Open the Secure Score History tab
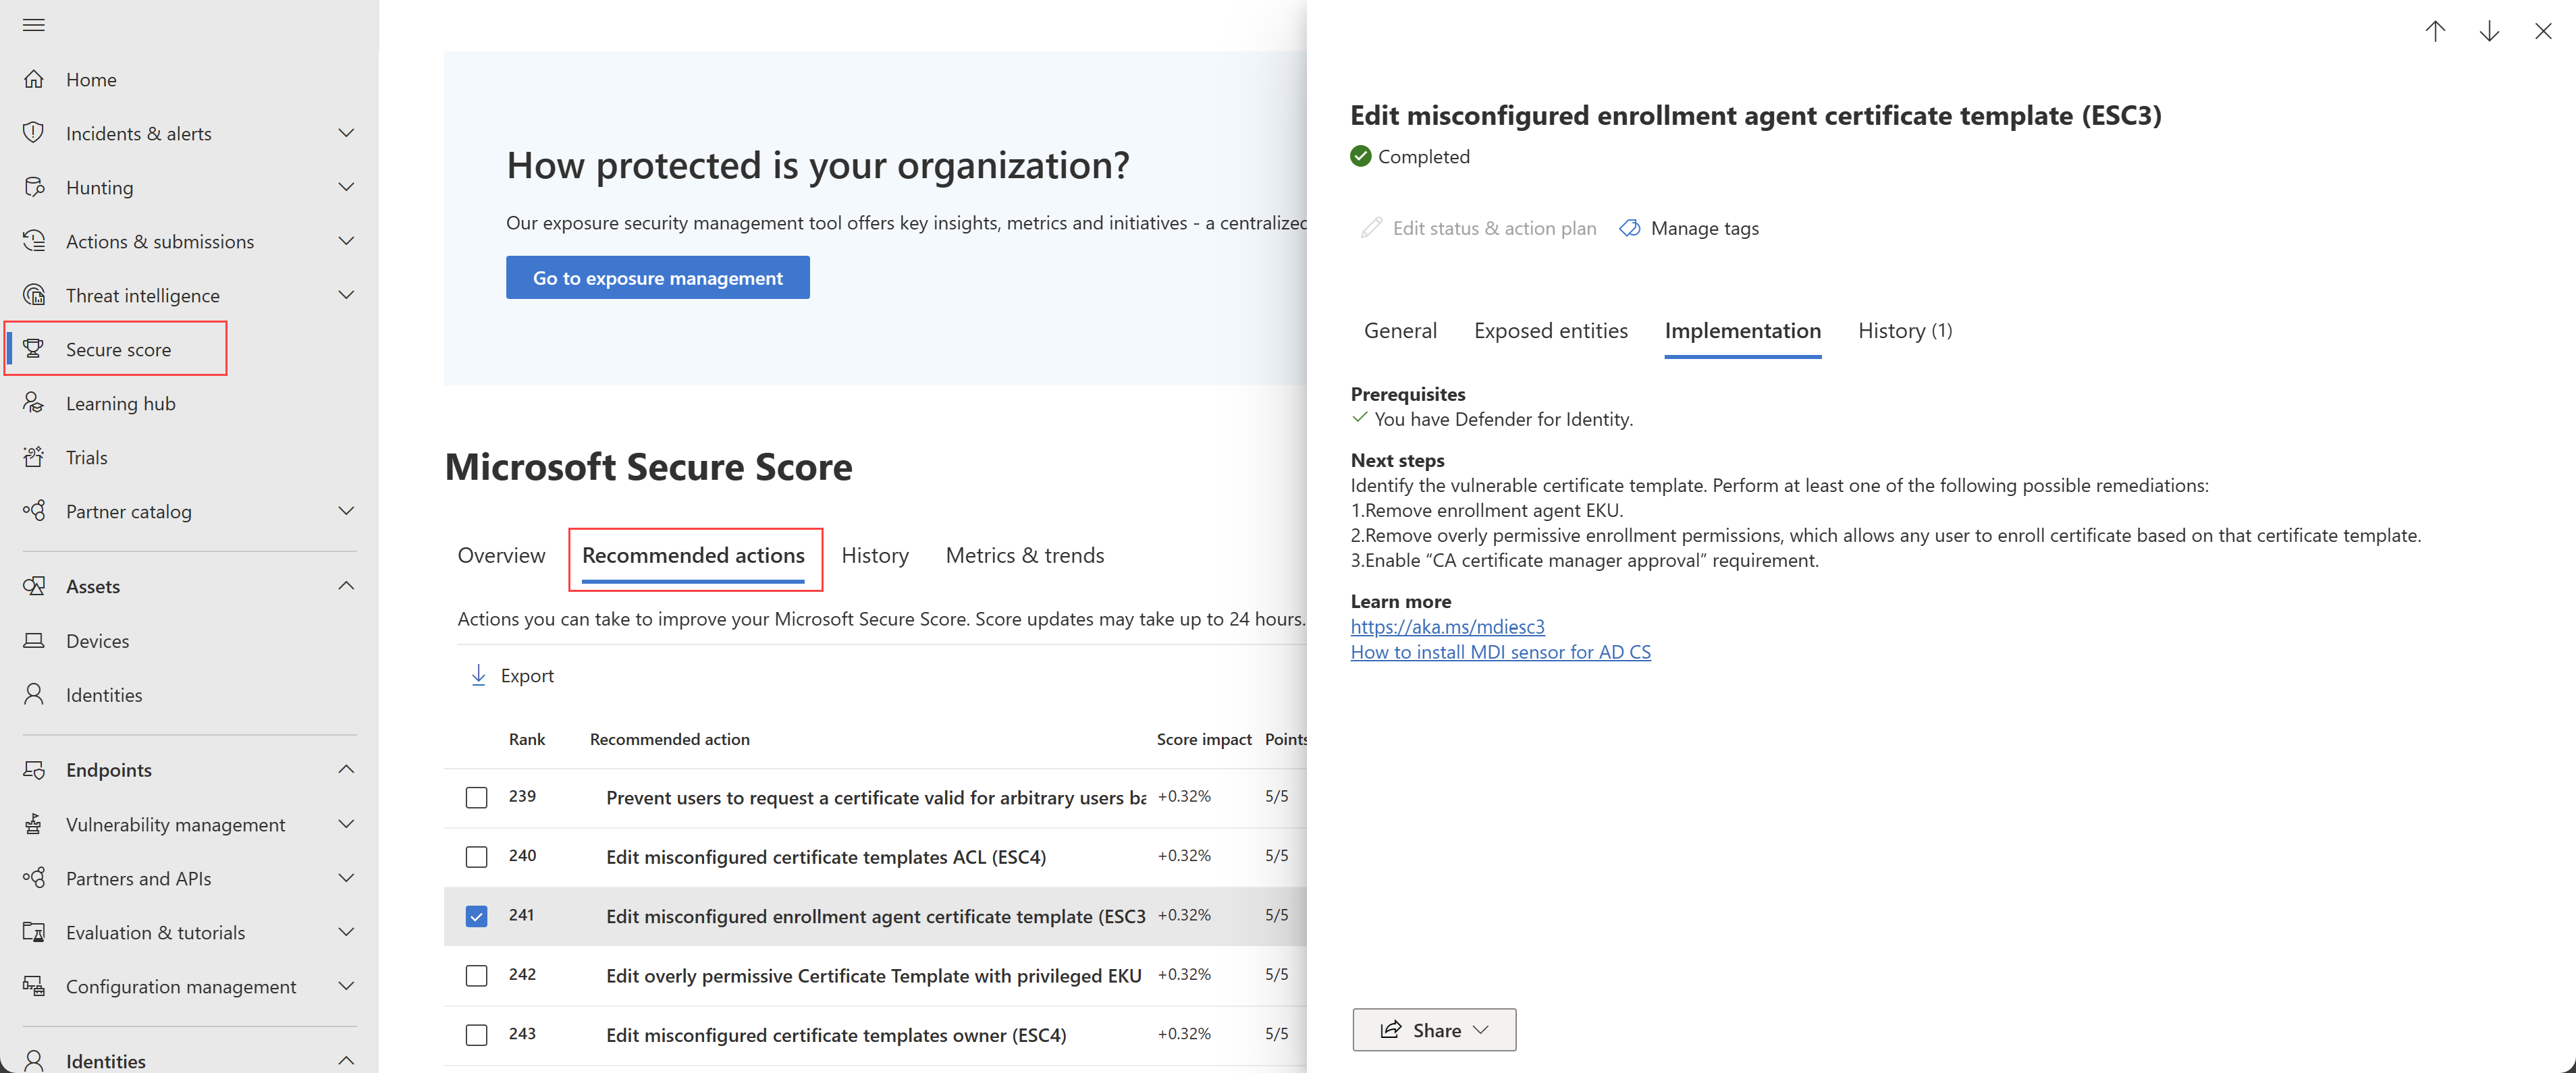Screen dimensions: 2576x1073 click(x=875, y=555)
